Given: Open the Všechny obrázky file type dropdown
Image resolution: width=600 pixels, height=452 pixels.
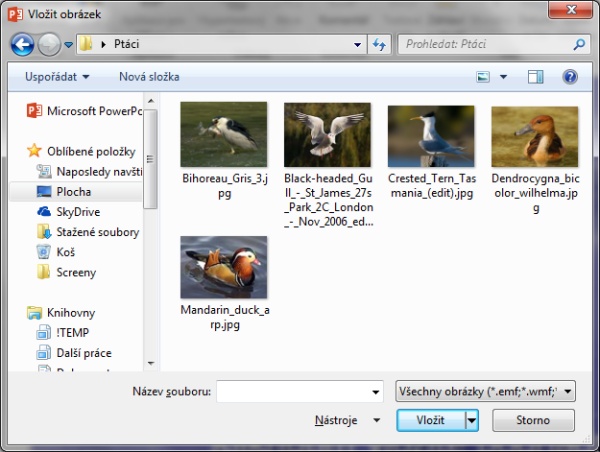Looking at the screenshot, I should click(x=485, y=391).
